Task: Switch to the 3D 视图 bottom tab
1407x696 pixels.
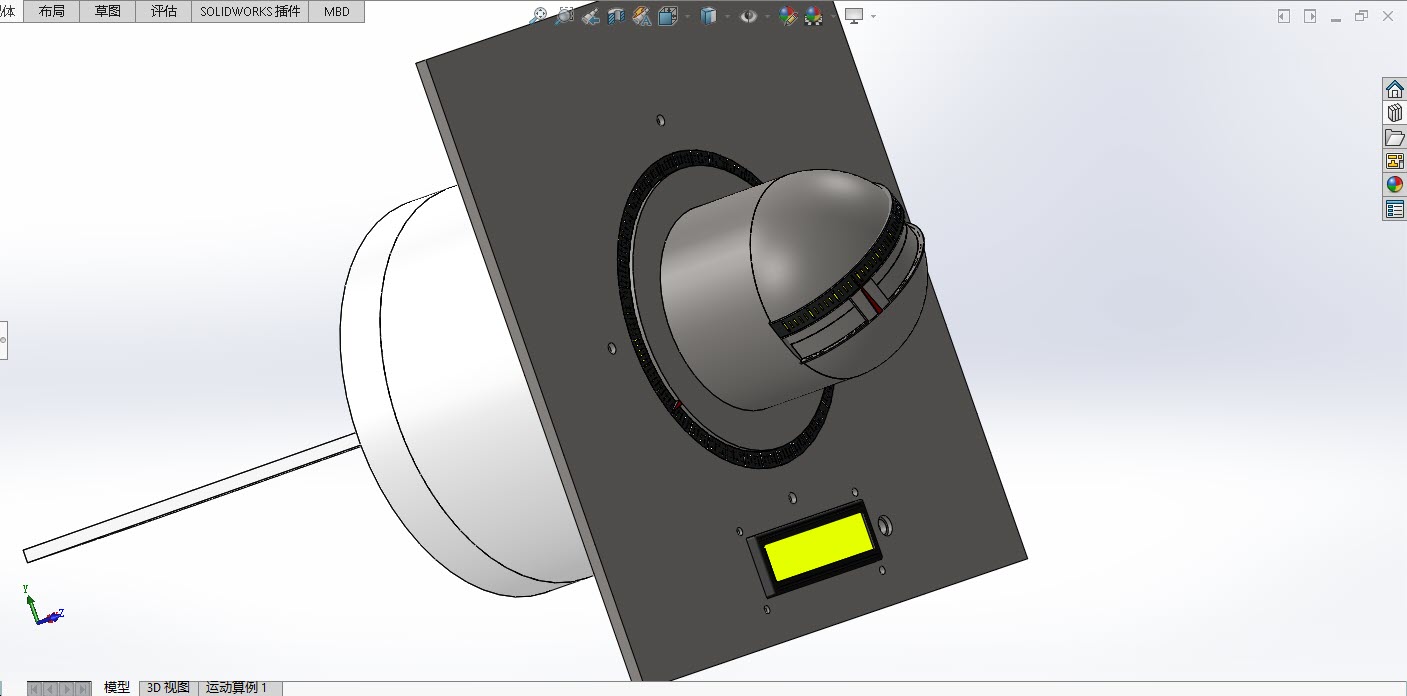Action: coord(168,687)
